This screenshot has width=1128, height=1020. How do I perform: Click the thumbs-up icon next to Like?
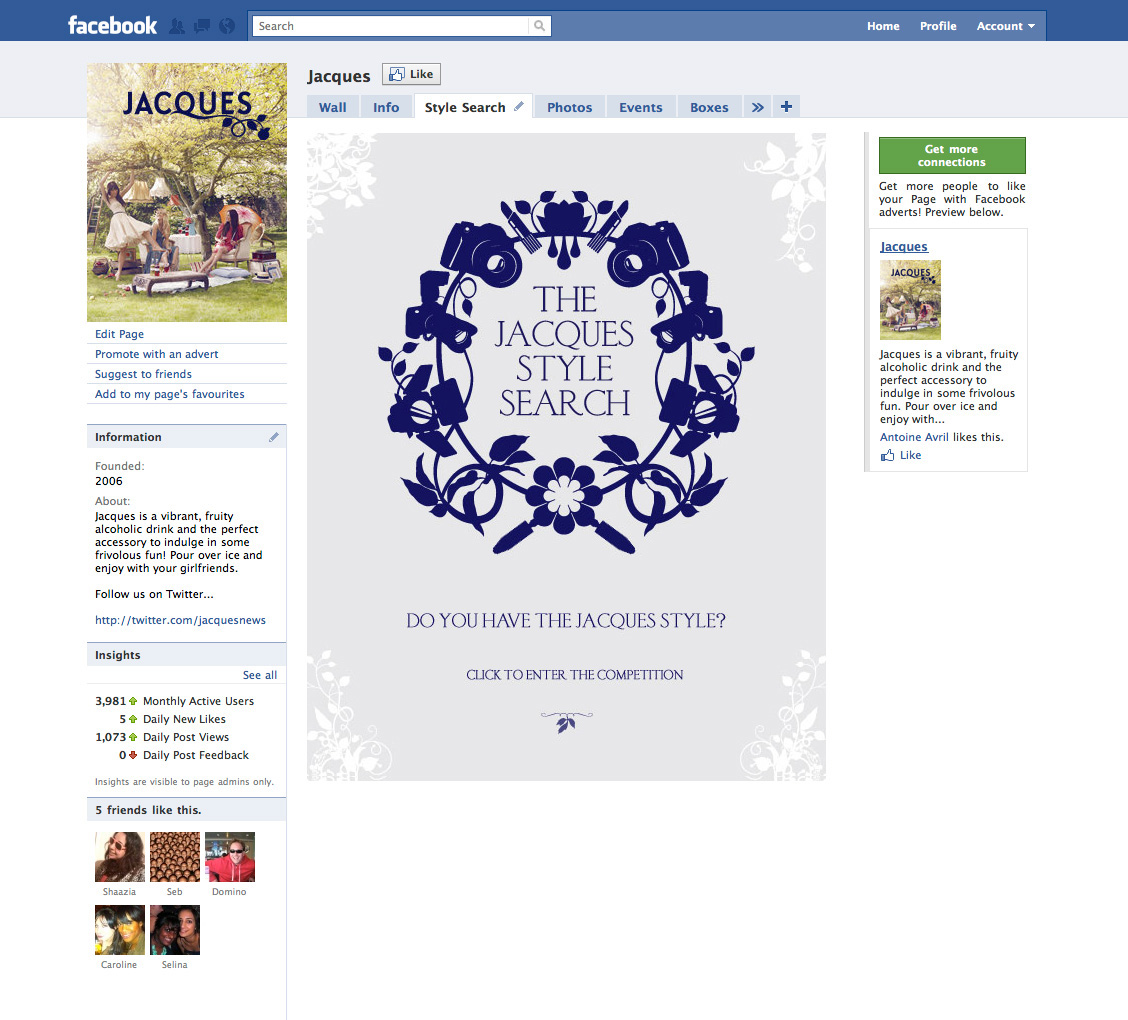pos(397,73)
